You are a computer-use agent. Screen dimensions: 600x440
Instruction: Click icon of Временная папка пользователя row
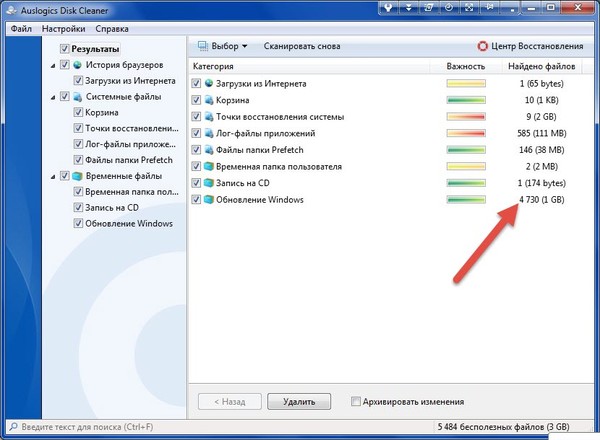tap(209, 166)
